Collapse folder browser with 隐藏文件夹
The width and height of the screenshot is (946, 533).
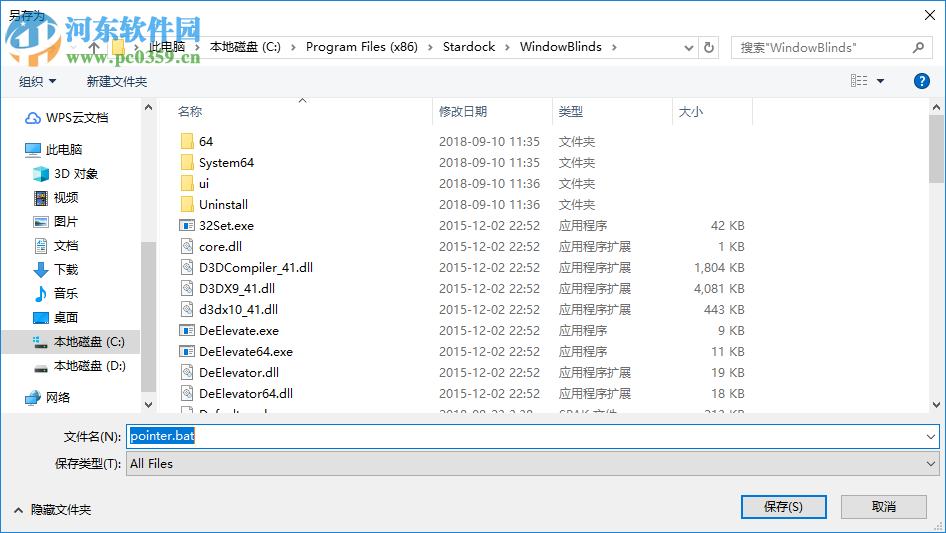[x=52, y=510]
